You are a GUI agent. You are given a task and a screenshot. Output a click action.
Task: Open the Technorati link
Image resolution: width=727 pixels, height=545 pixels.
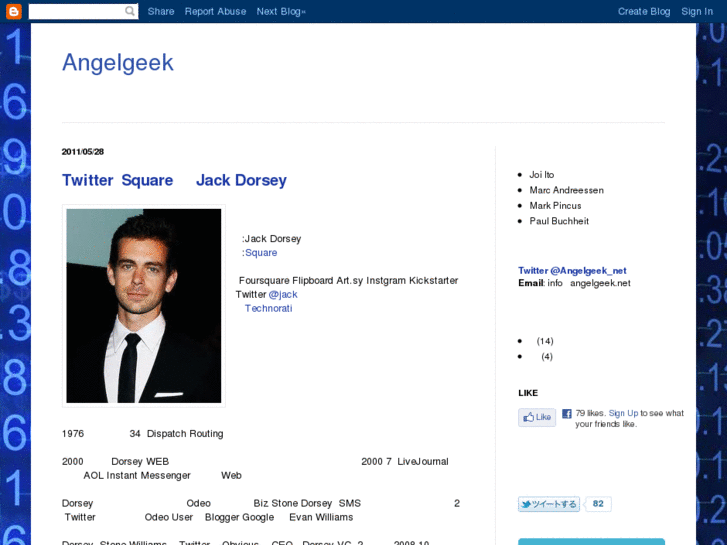click(x=268, y=308)
